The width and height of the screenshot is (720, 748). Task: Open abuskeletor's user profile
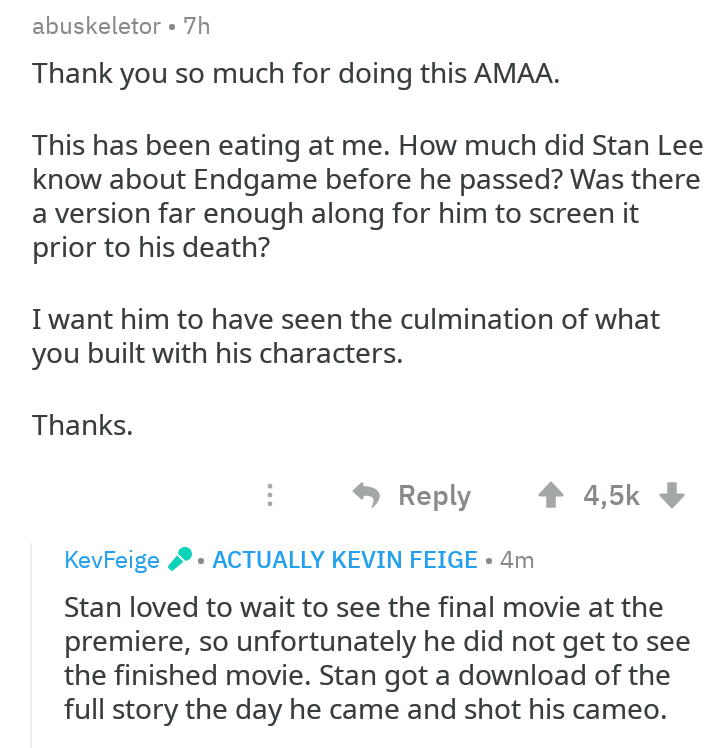click(x=96, y=27)
